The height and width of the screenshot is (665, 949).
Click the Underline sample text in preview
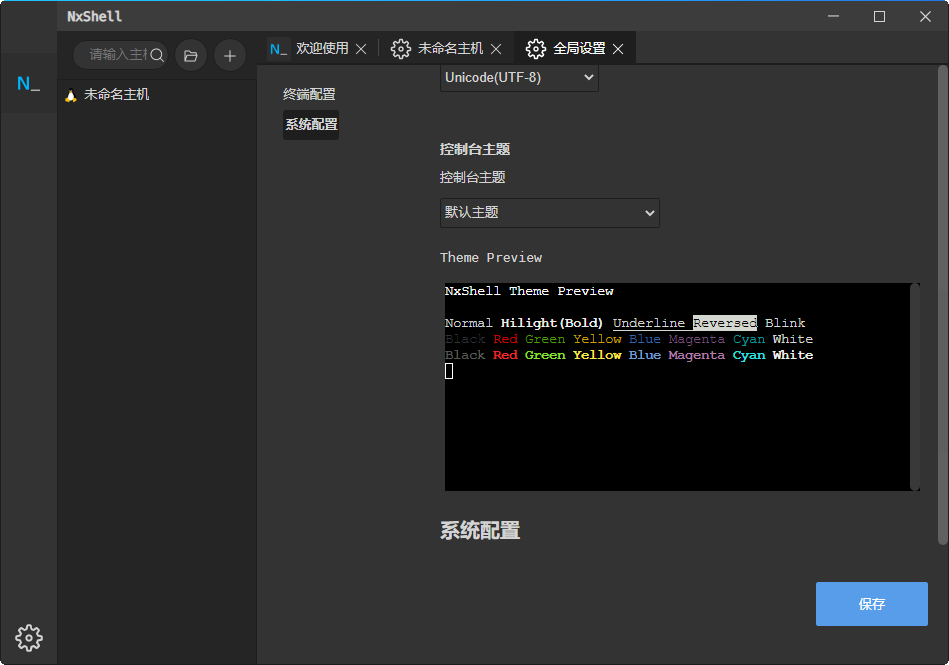point(649,323)
